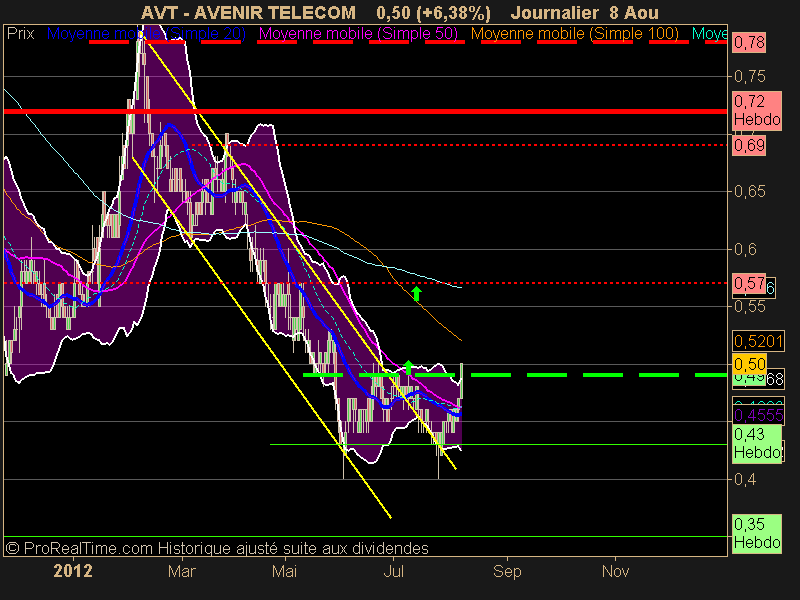Click the 0,4 price axis label
800x600 pixels.
click(745, 480)
